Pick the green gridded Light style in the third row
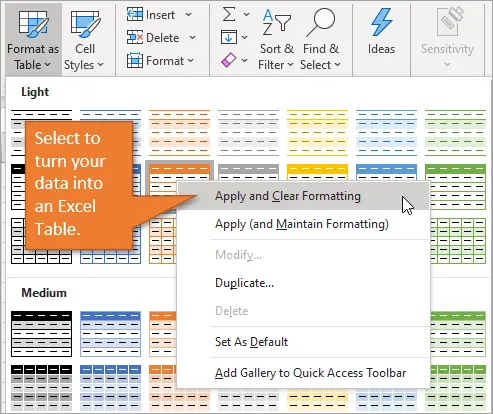 pyautogui.click(x=458, y=241)
